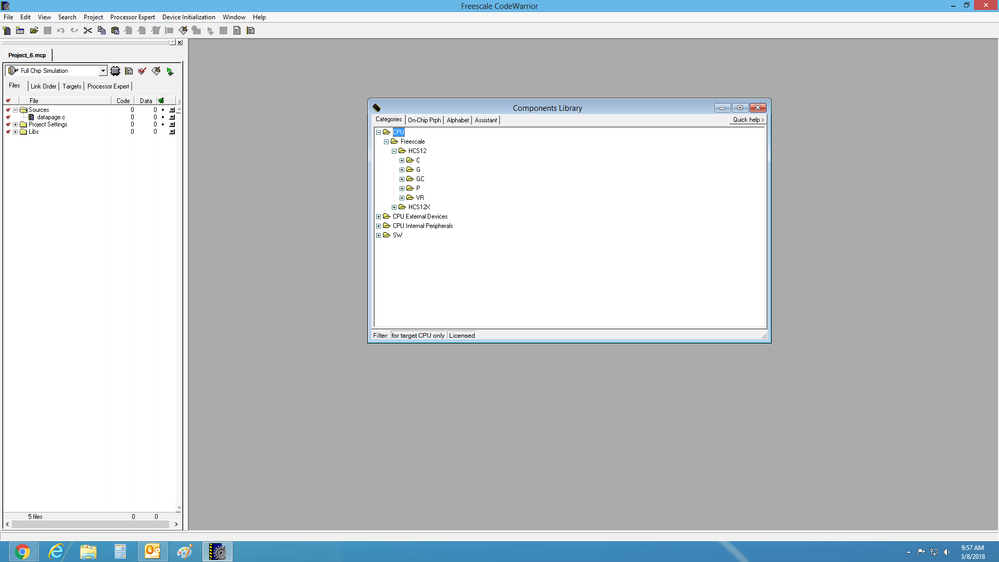999x562 pixels.
Task: Collapse the Freescale tree node
Action: pyautogui.click(x=386, y=141)
